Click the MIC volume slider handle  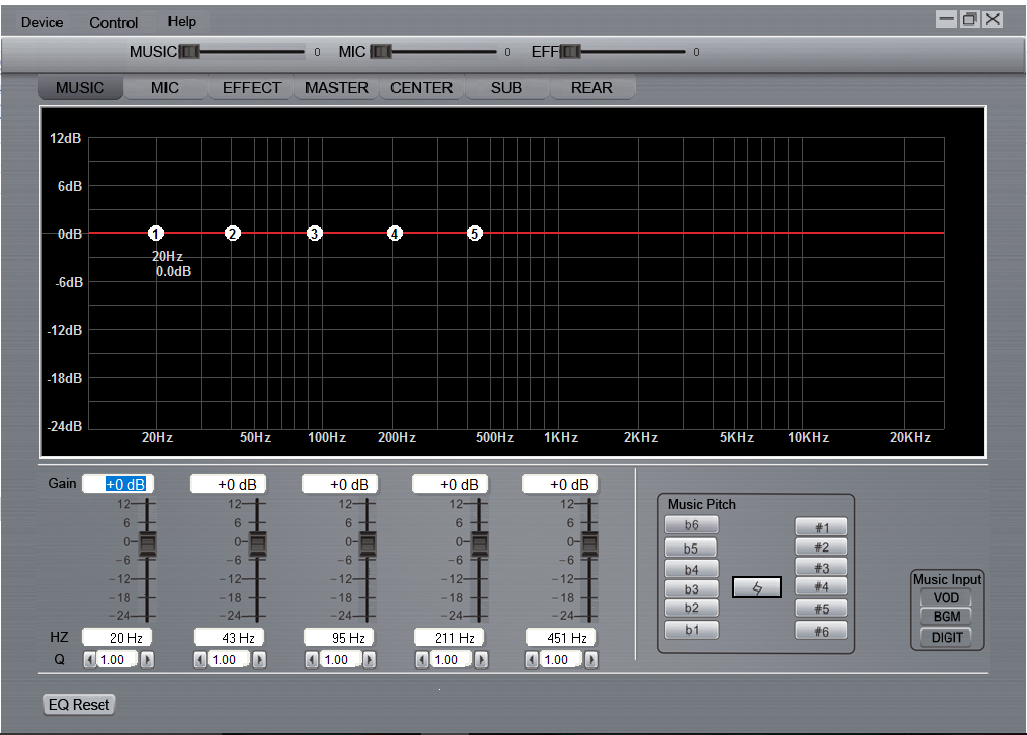coord(380,52)
